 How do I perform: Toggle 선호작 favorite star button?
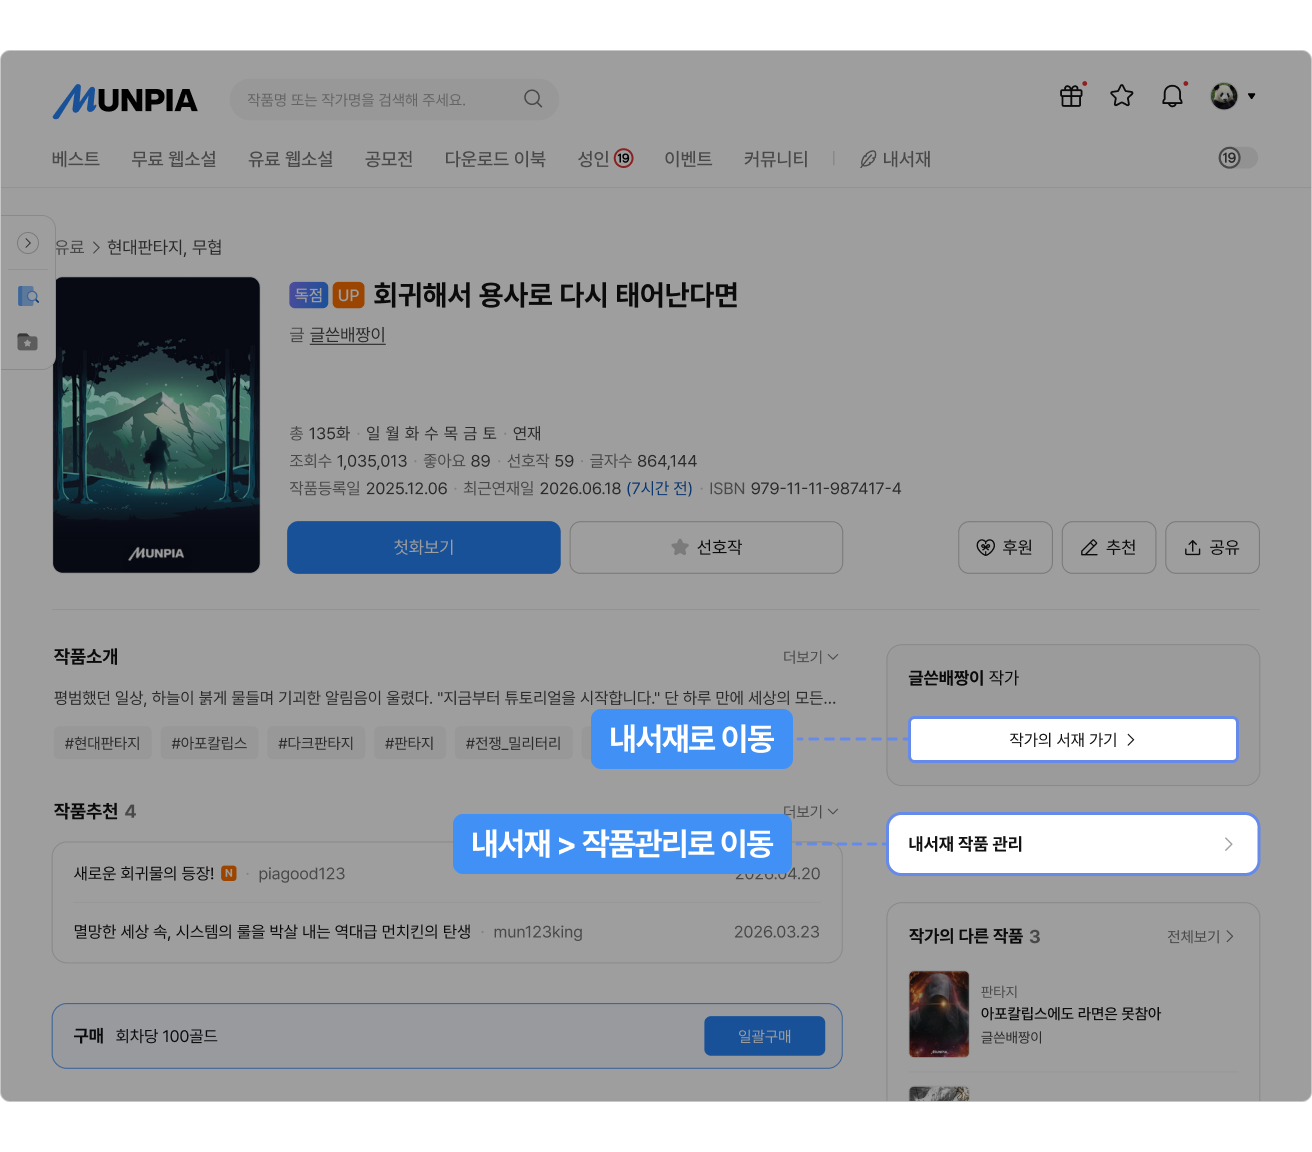tap(706, 547)
